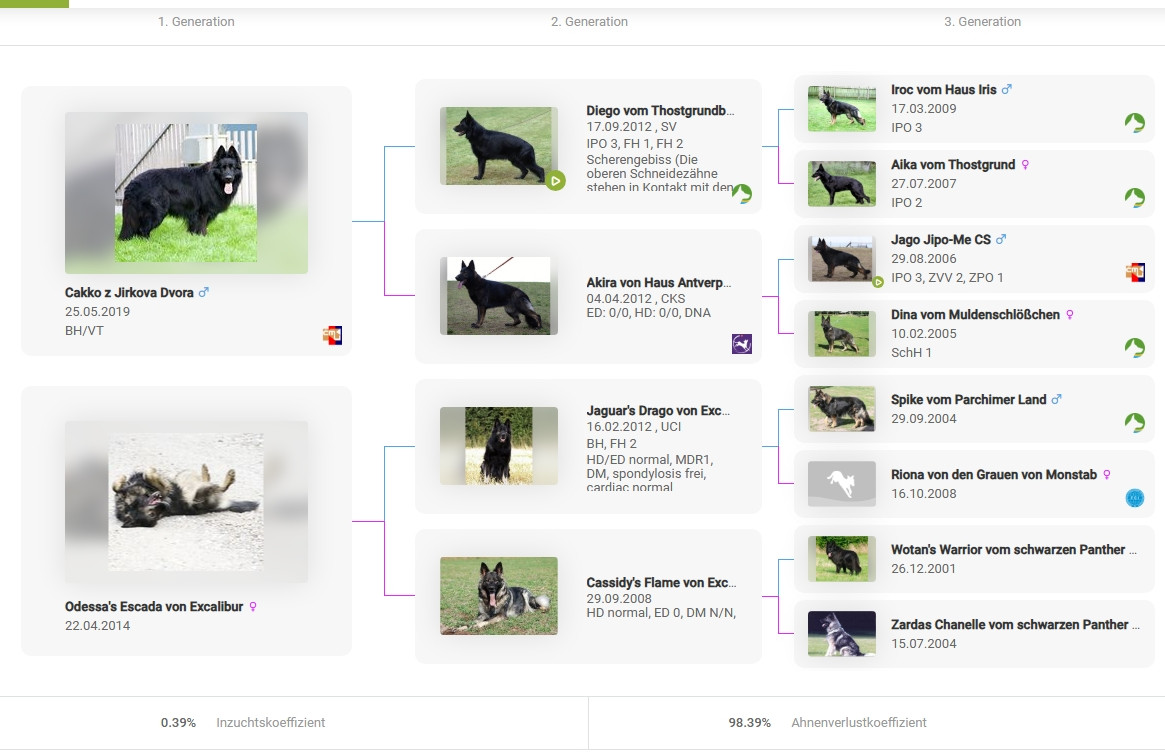
Task: Click purple club icon on Akira von Haus Antverpa card
Action: click(x=741, y=344)
